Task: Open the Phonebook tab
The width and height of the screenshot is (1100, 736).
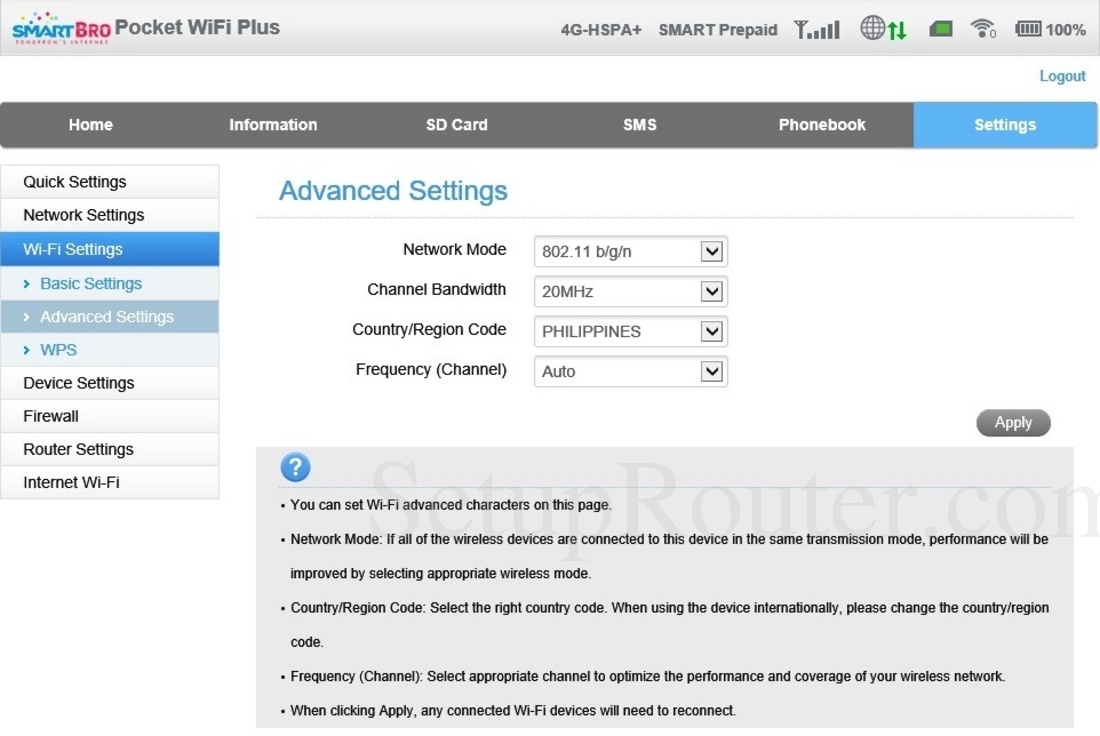Action: 822,125
